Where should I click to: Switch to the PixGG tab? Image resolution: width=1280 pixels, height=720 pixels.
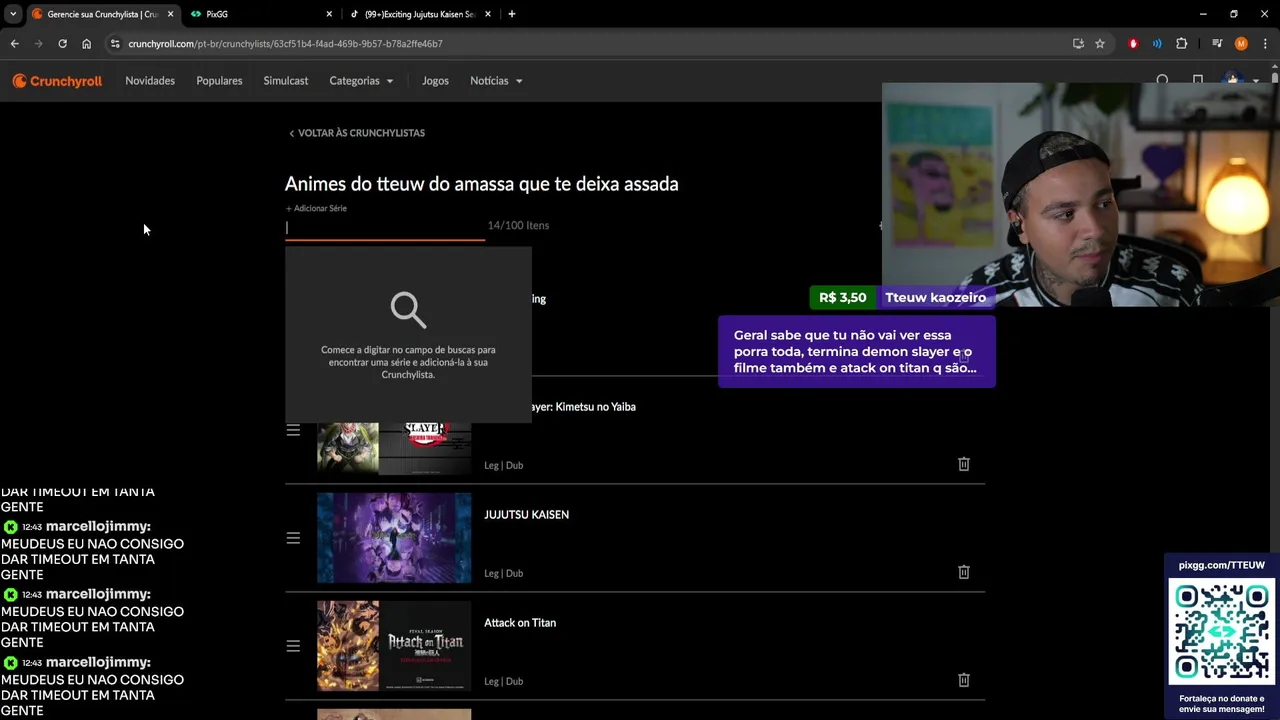pos(260,14)
